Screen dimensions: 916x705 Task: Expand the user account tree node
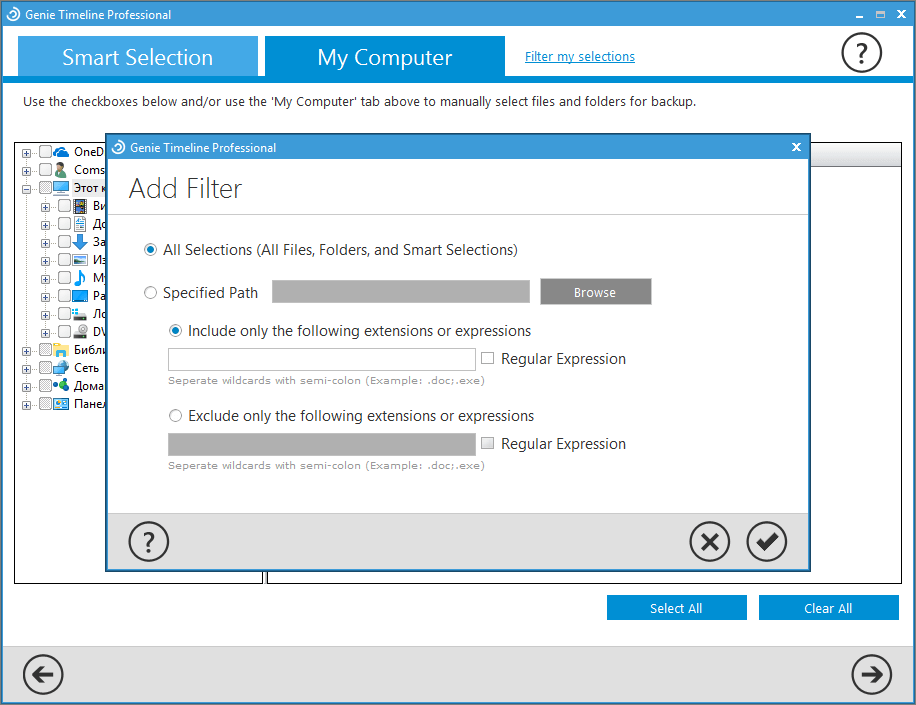[x=26, y=171]
